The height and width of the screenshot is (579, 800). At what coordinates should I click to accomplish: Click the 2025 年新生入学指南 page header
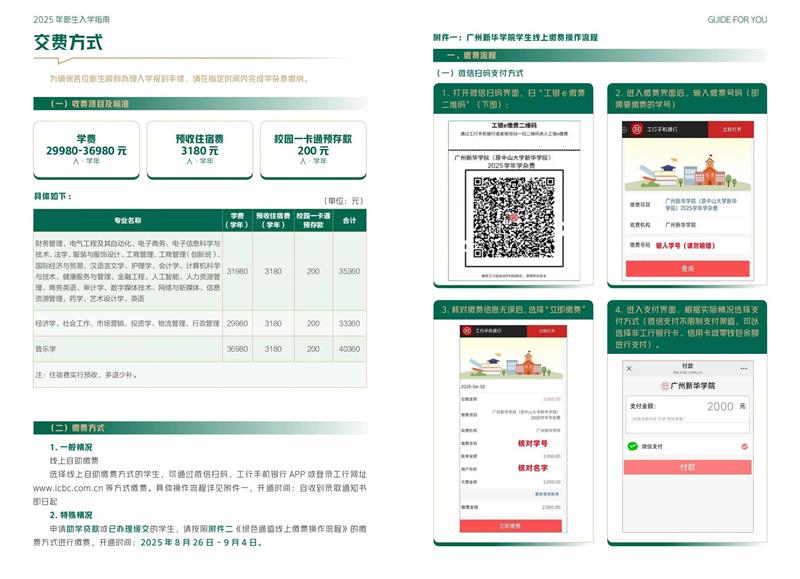[71, 20]
